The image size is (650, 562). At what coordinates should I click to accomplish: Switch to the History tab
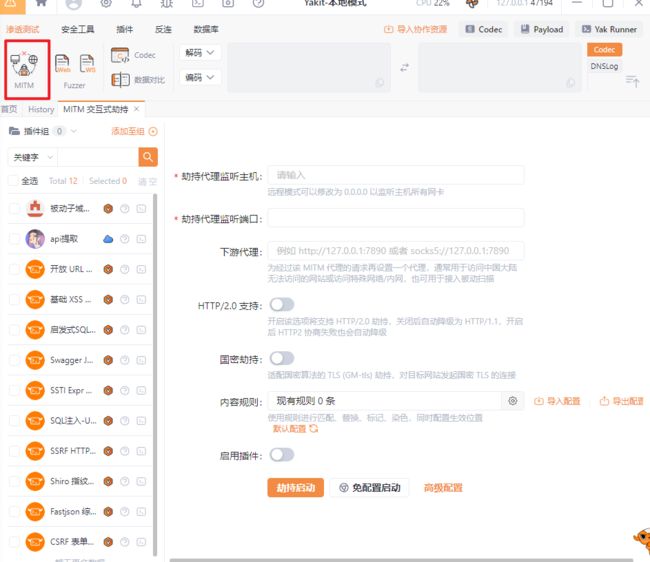point(41,109)
